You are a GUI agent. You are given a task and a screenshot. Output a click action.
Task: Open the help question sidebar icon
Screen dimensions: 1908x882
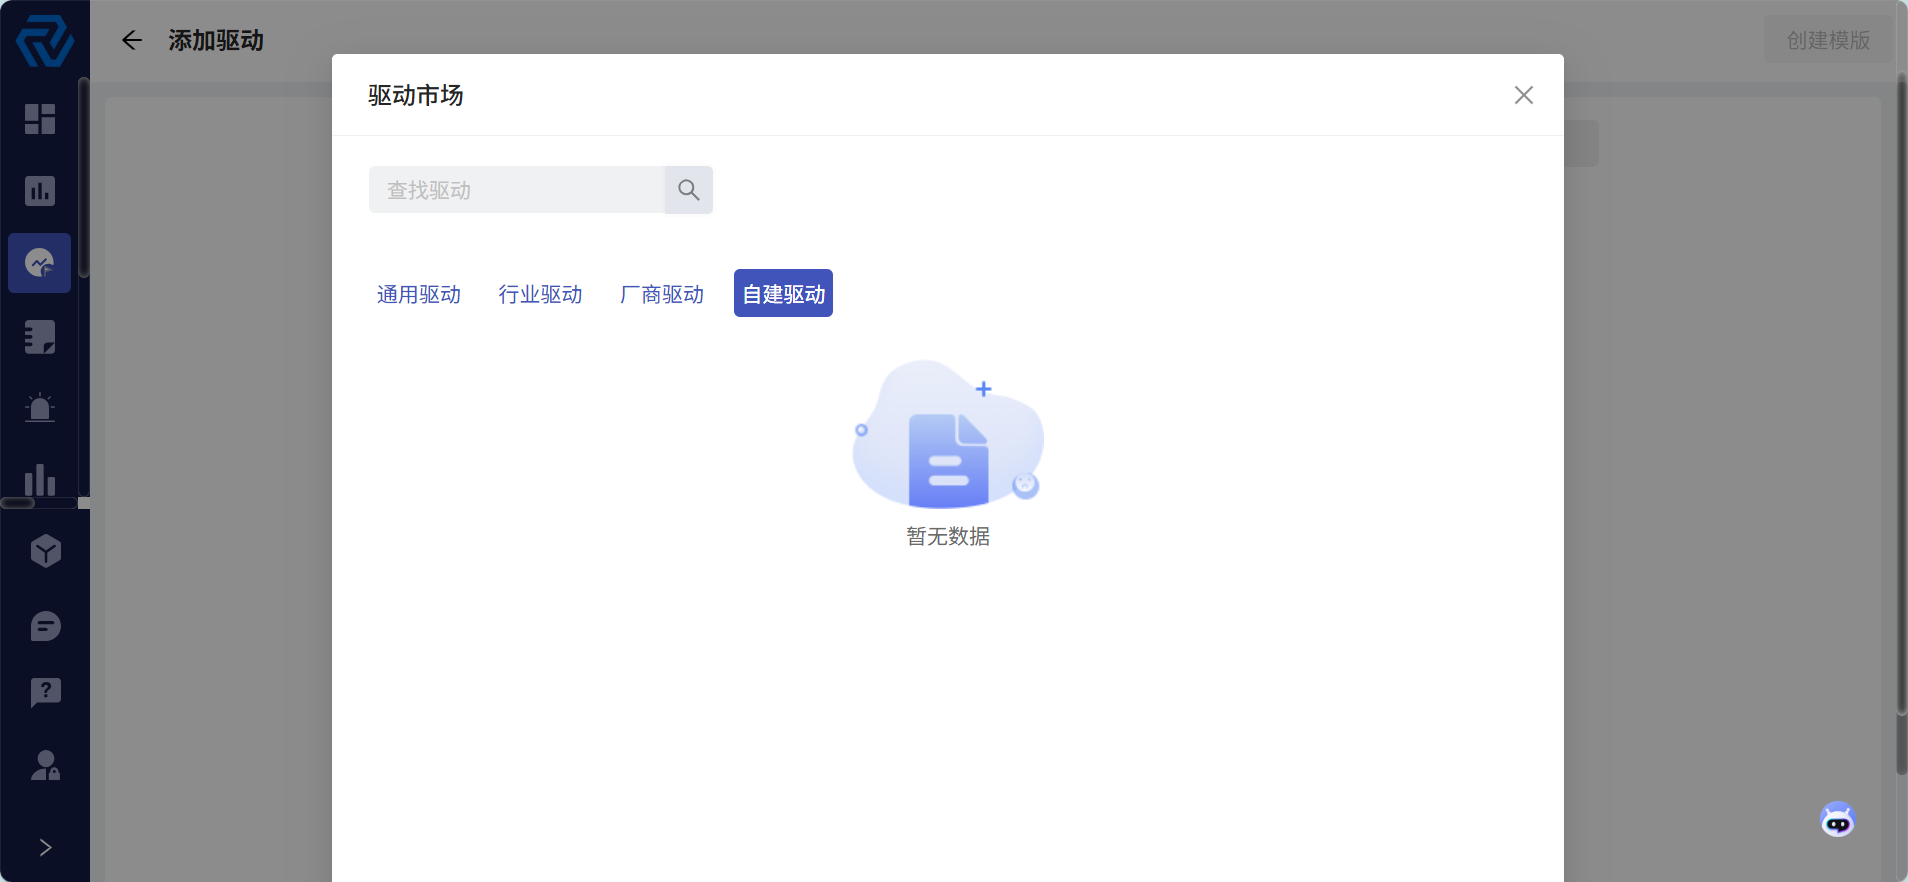coord(46,692)
